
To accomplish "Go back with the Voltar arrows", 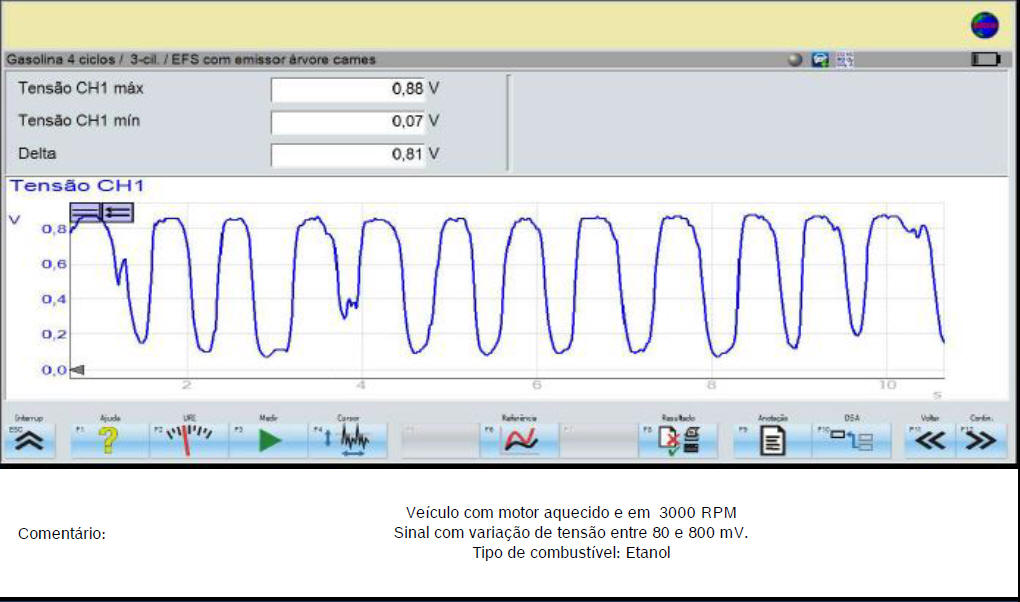I will pyautogui.click(x=930, y=440).
